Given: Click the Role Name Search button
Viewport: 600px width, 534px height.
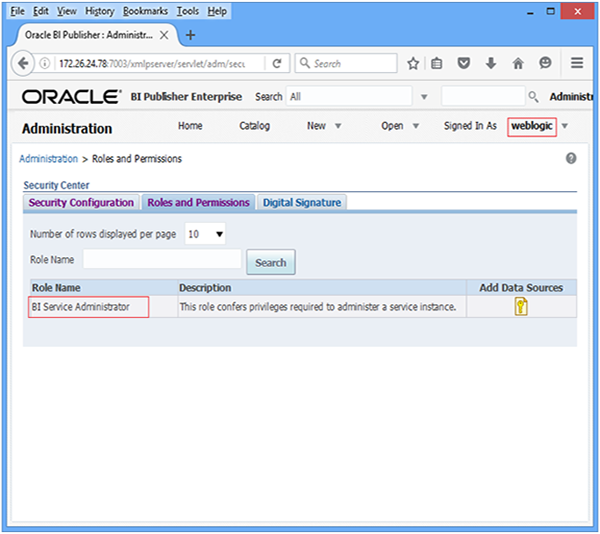Looking at the screenshot, I should tap(271, 262).
